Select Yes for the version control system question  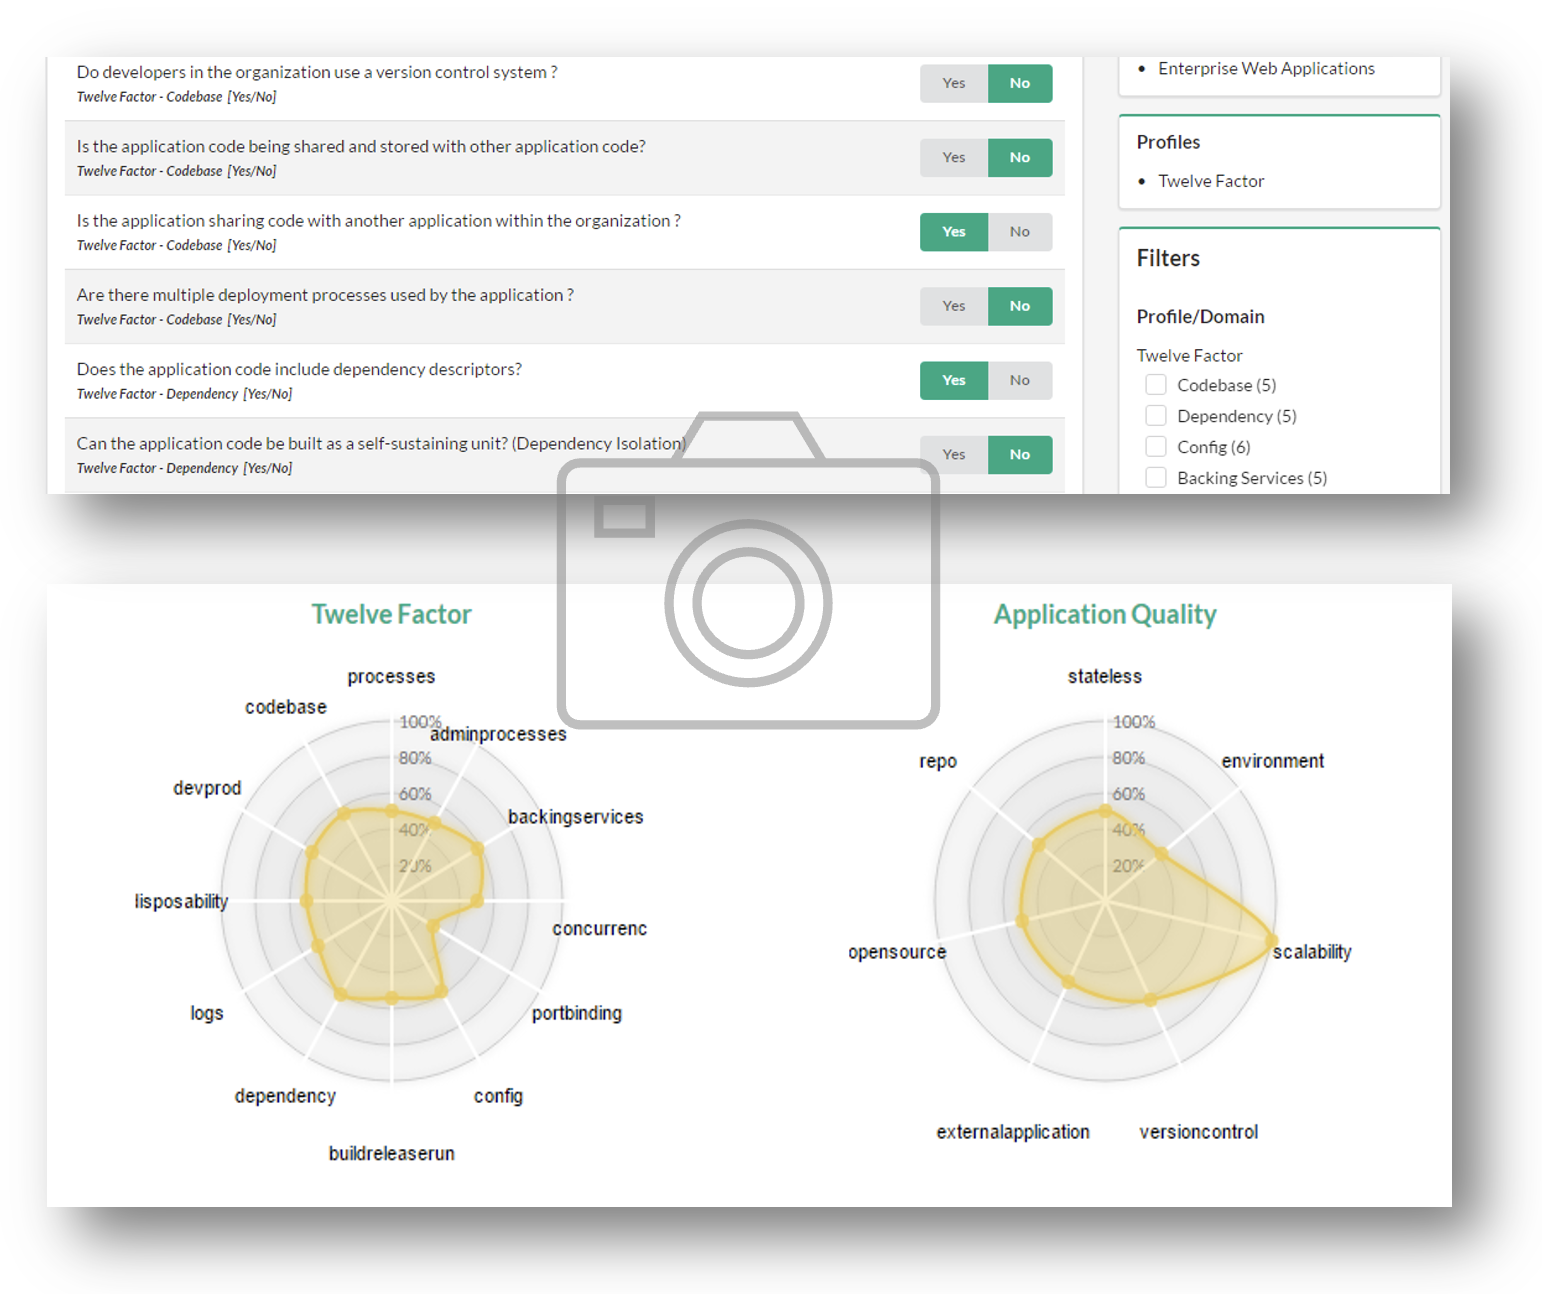point(954,83)
